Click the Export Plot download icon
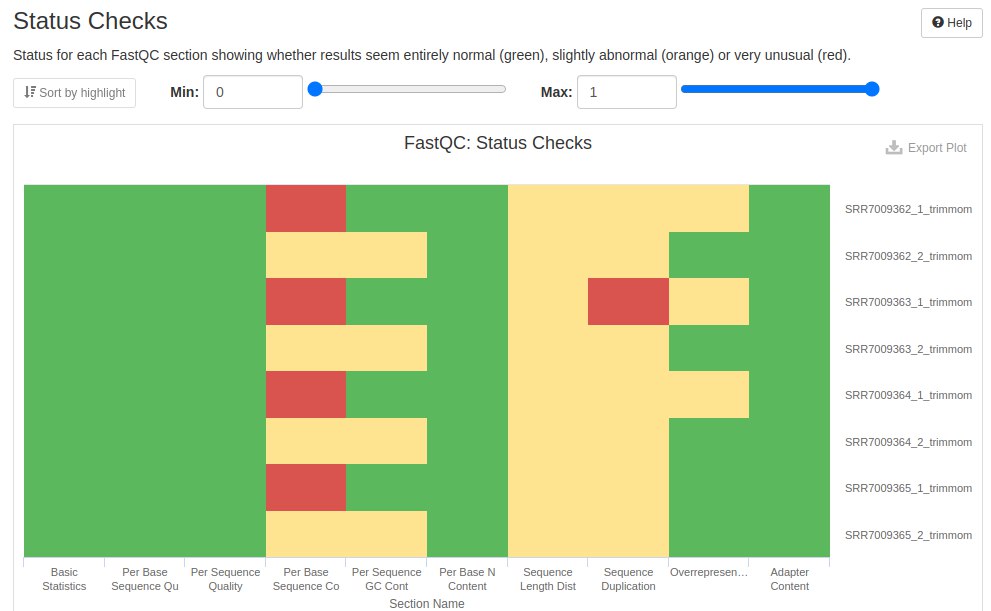Screen dimensions: 991x611 pyautogui.click(x=894, y=148)
